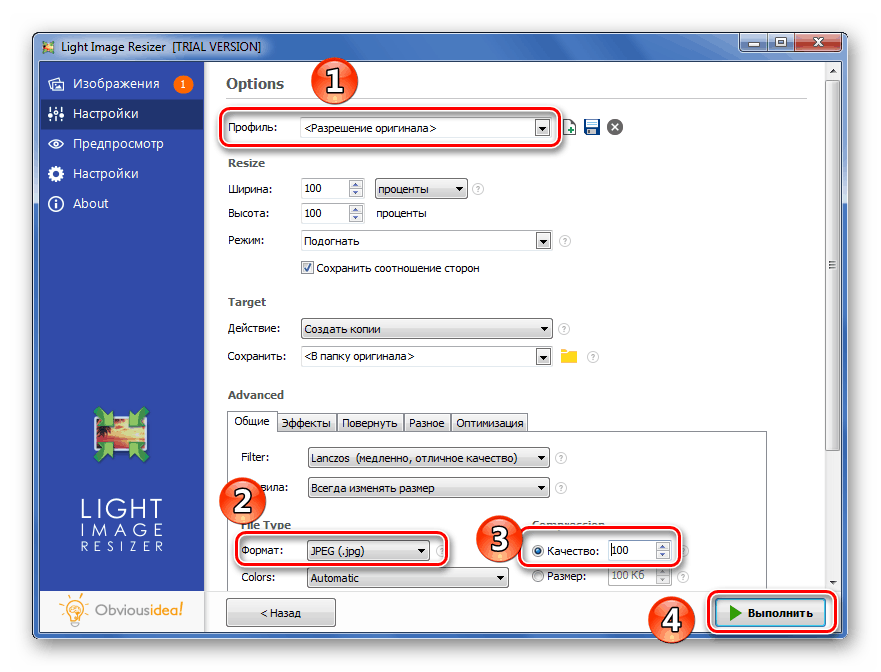Decrease Высота with down spinner arrow
This screenshot has height=672, width=881.
(x=356, y=218)
